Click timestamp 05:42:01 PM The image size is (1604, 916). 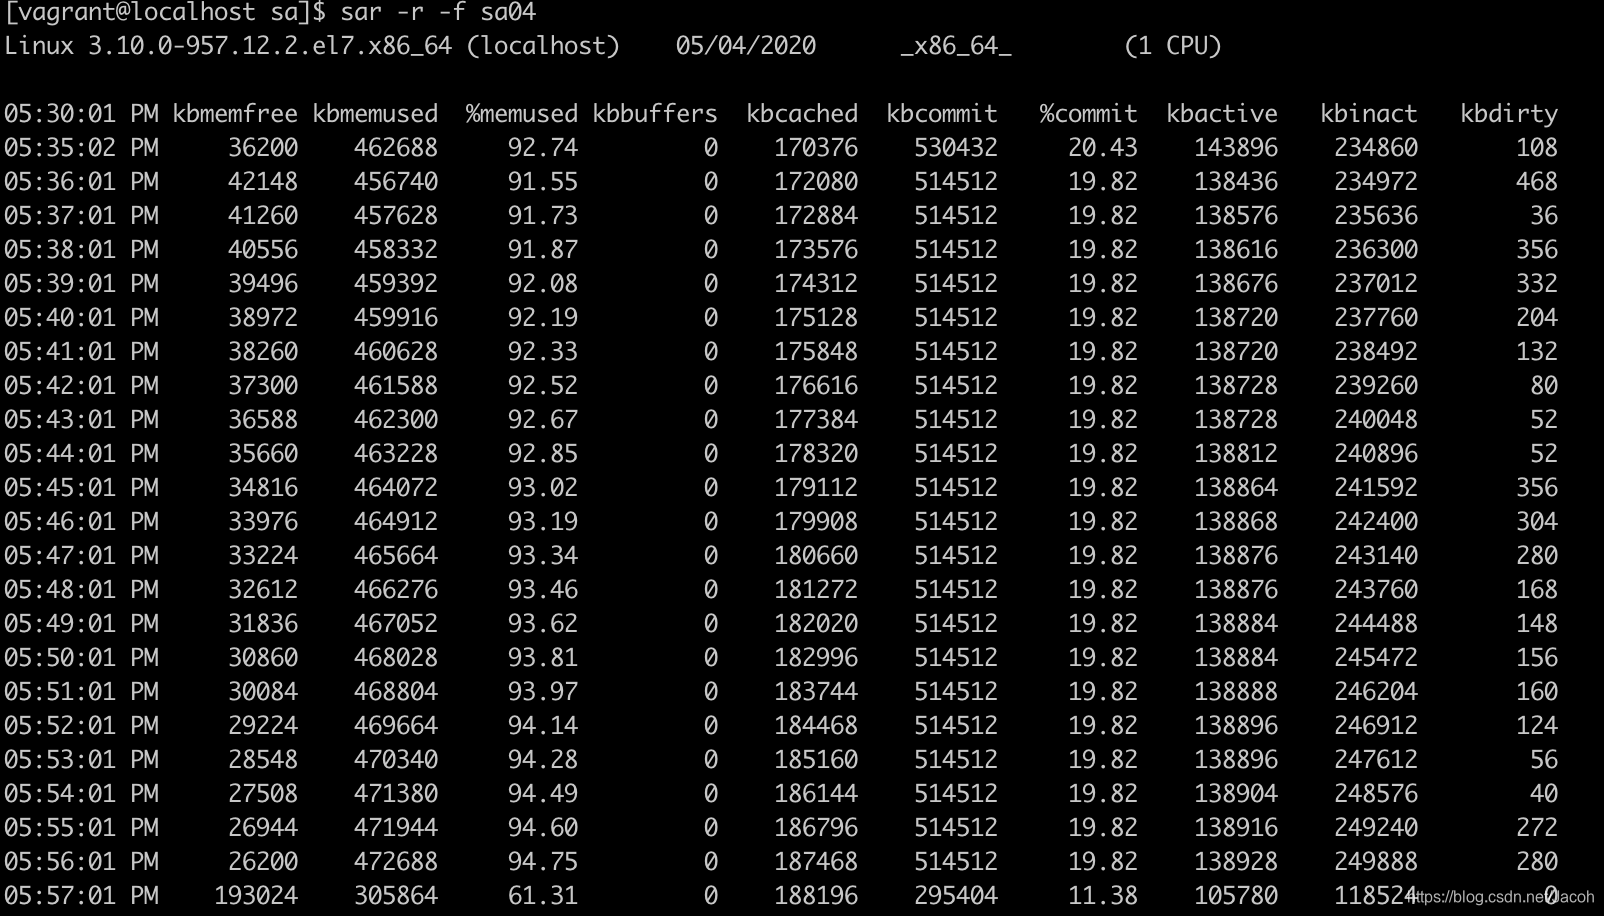(x=81, y=386)
